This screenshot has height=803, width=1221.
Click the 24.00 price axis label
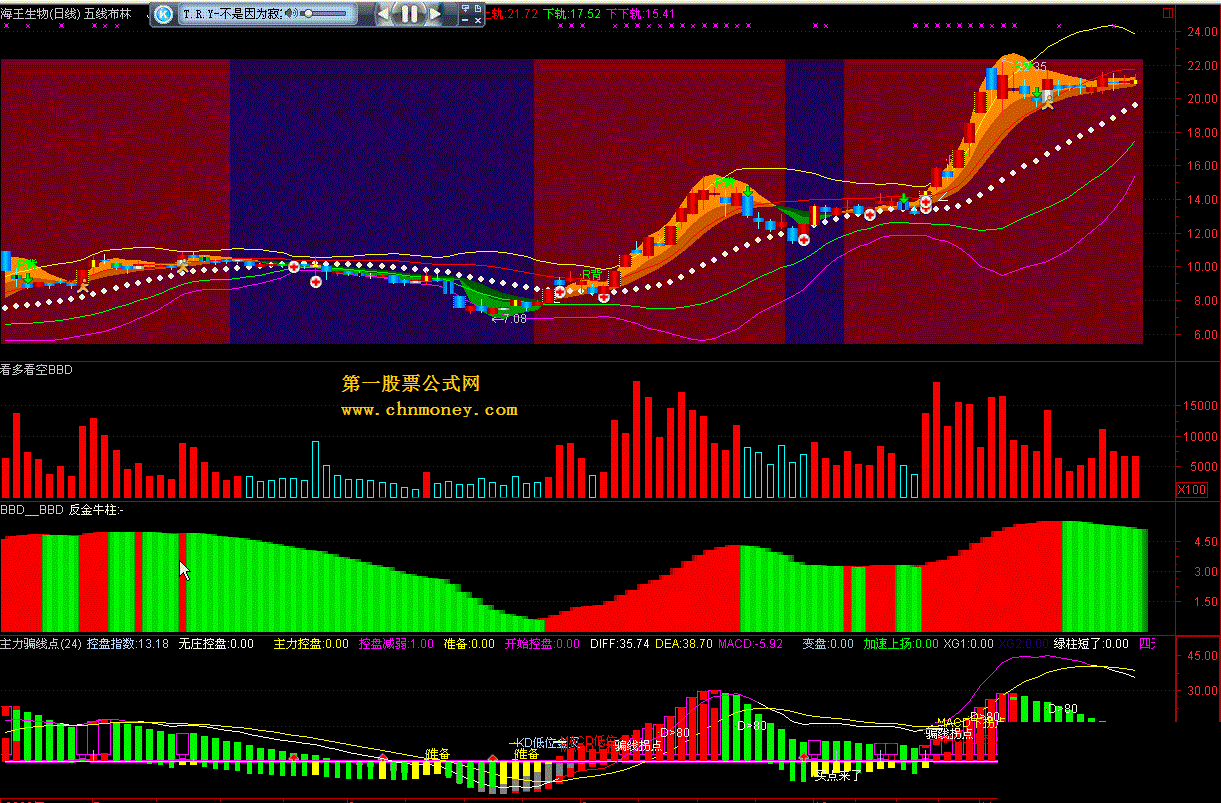pos(1200,31)
